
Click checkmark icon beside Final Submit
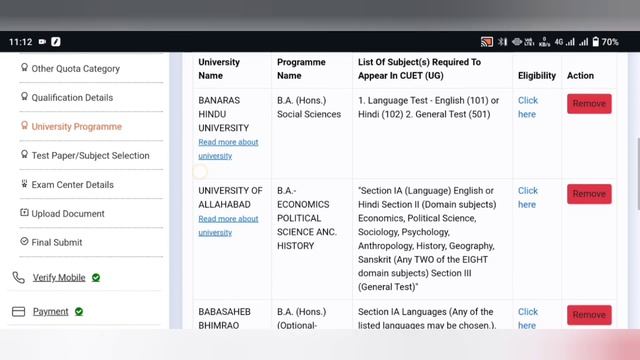[x=24, y=241]
